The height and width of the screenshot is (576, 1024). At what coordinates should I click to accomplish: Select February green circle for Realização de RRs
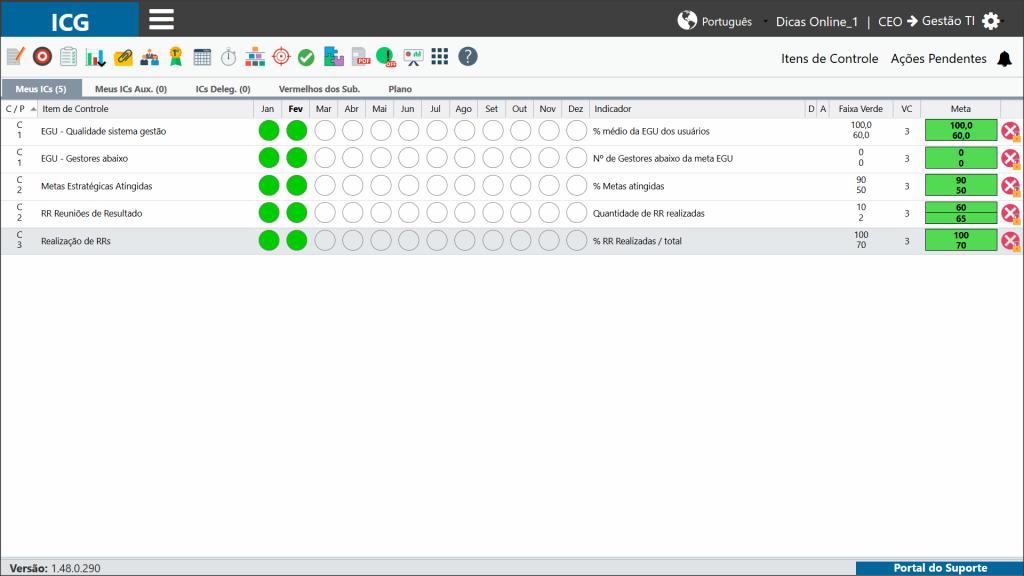(296, 241)
